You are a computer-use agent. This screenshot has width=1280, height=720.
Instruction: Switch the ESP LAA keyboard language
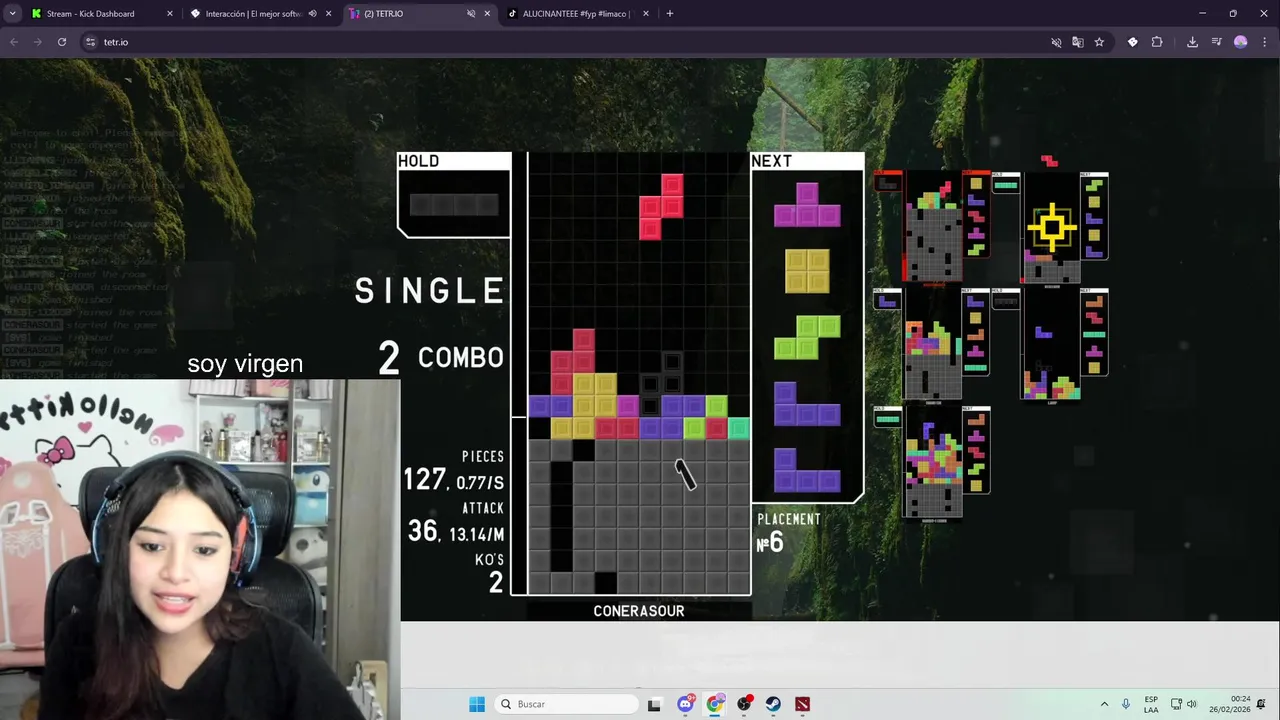(x=1151, y=704)
